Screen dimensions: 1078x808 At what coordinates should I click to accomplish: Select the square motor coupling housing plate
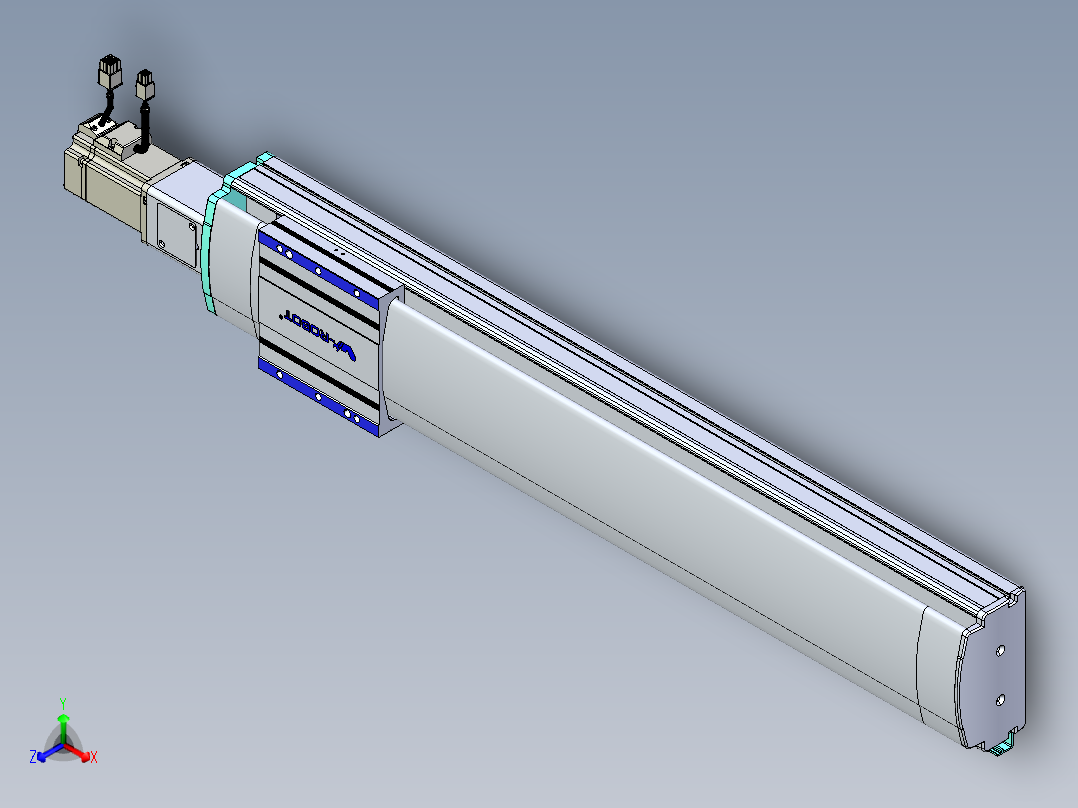(177, 234)
